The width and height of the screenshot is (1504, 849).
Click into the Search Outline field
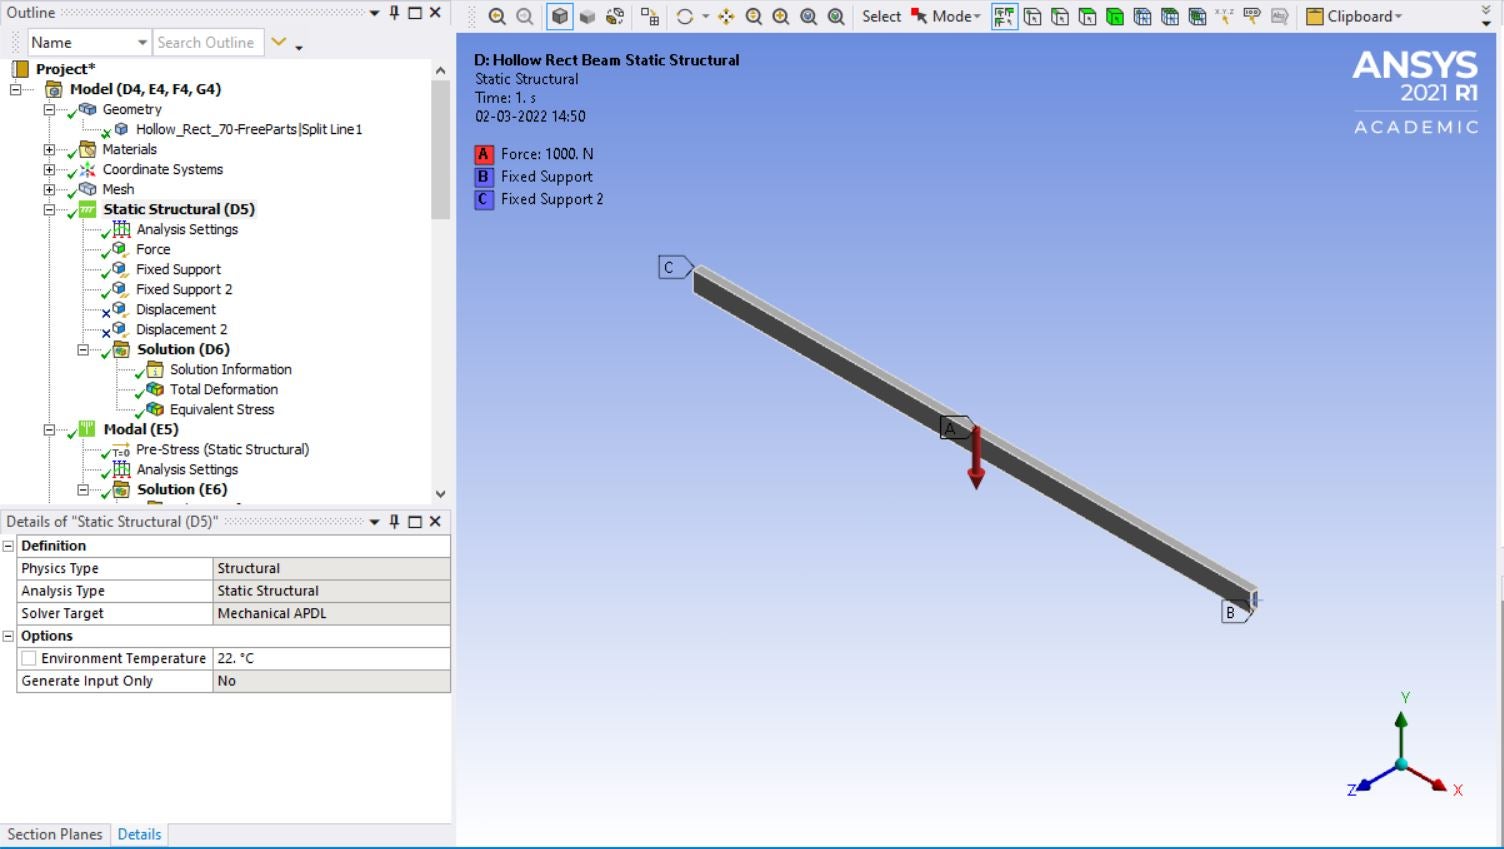click(208, 42)
